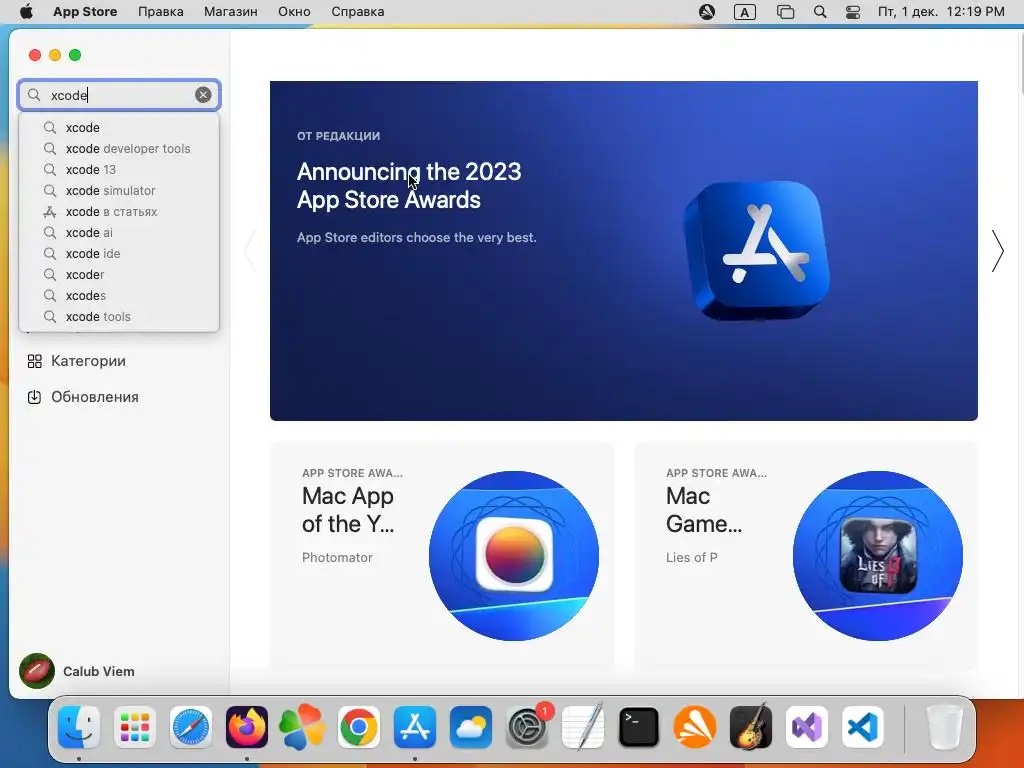
Task: Launch GarageBand from the Dock
Action: (751, 727)
